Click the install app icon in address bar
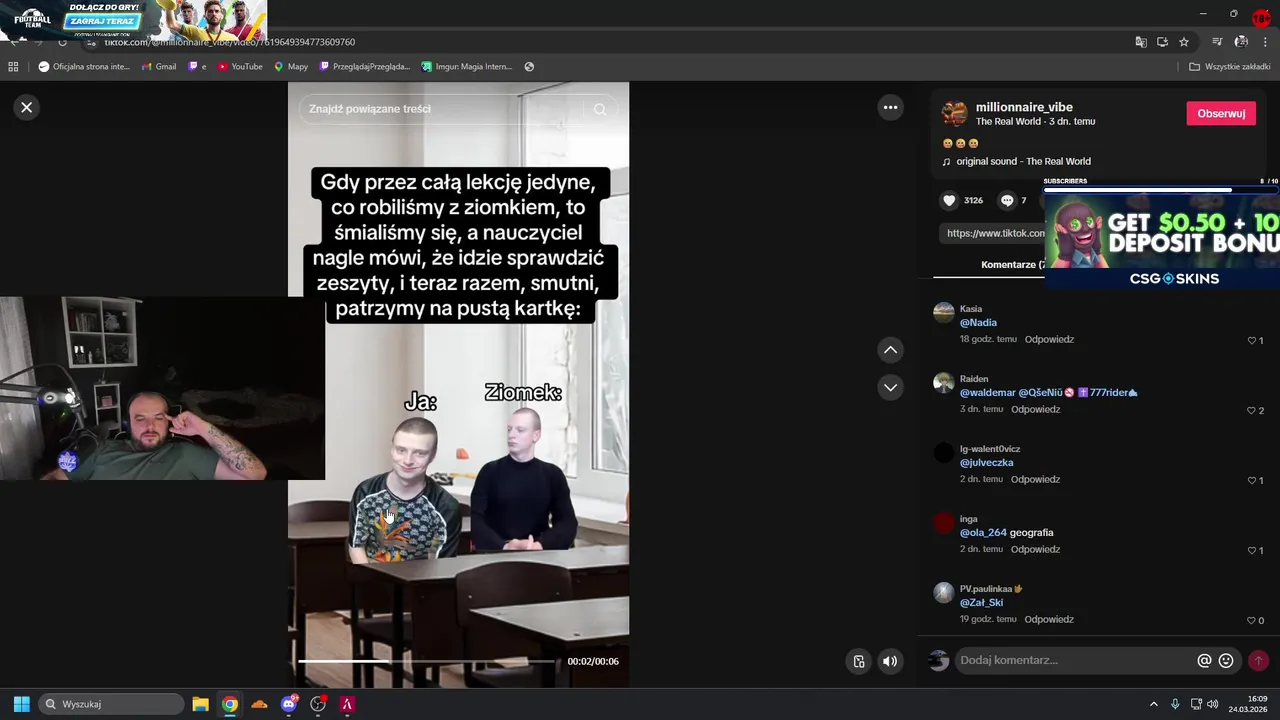This screenshot has height=720, width=1280. tap(1162, 42)
